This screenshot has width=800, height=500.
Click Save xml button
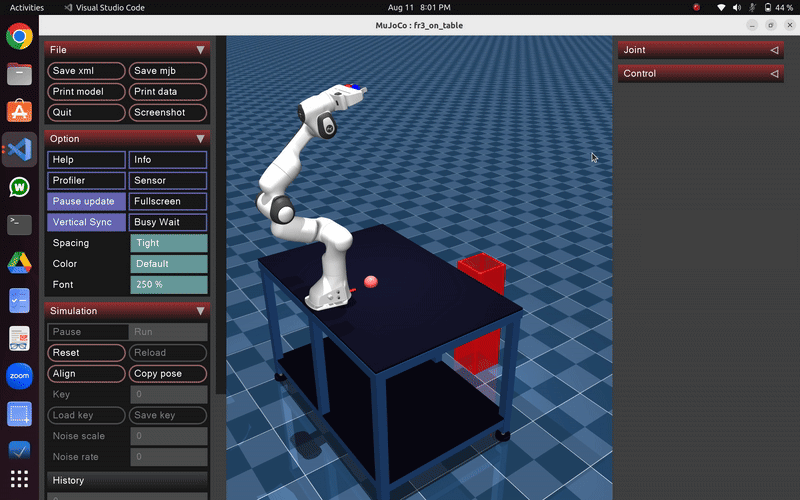coord(86,71)
